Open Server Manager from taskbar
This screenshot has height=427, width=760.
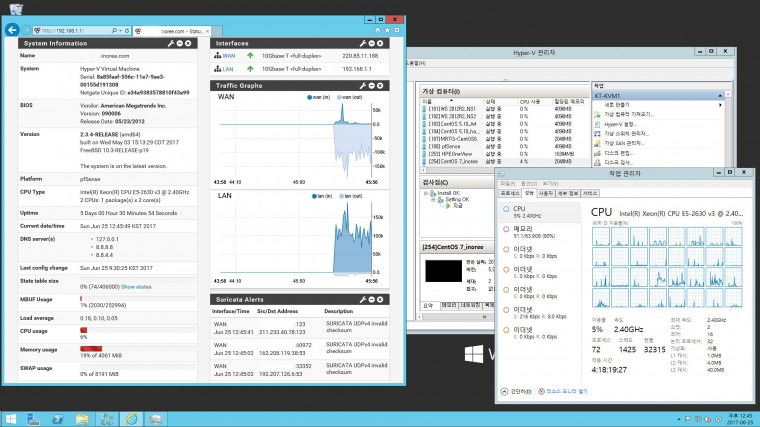[33, 419]
